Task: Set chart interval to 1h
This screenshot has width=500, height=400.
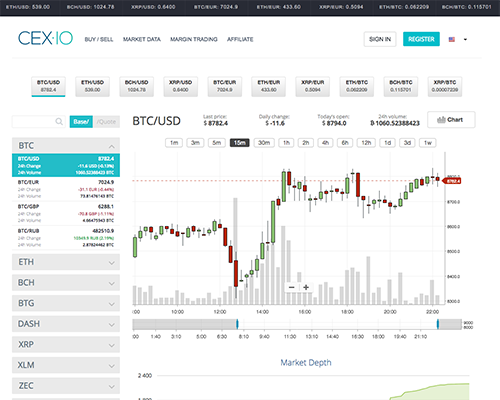Action: click(286, 143)
